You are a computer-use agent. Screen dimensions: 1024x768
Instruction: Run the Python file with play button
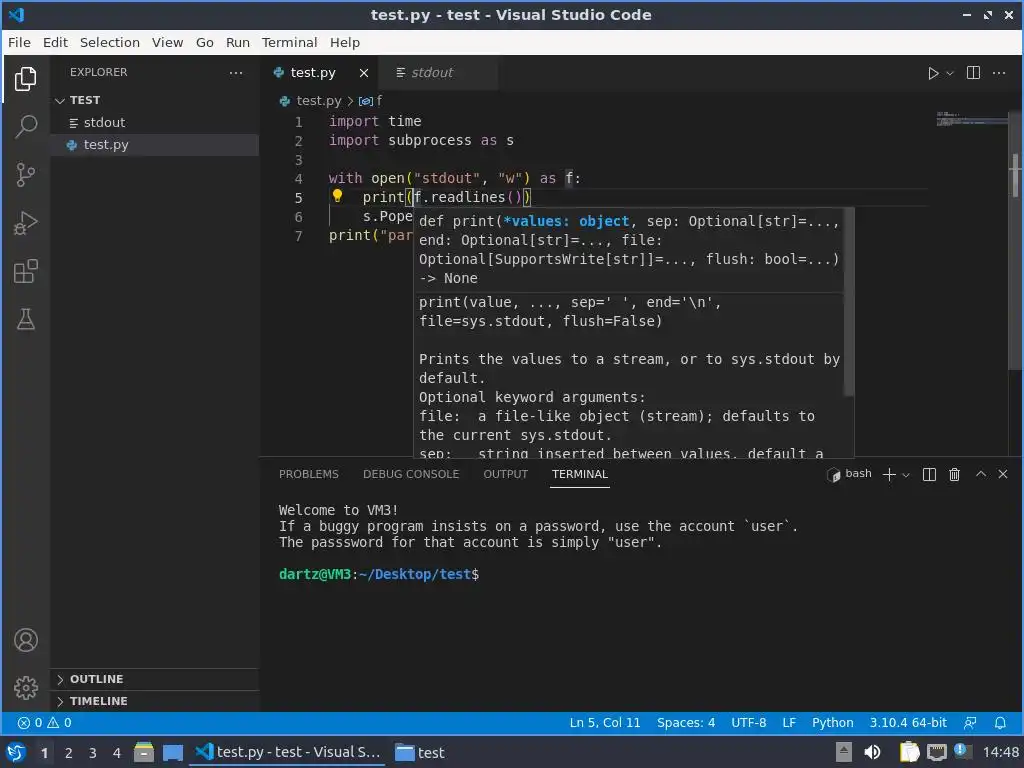pos(933,73)
